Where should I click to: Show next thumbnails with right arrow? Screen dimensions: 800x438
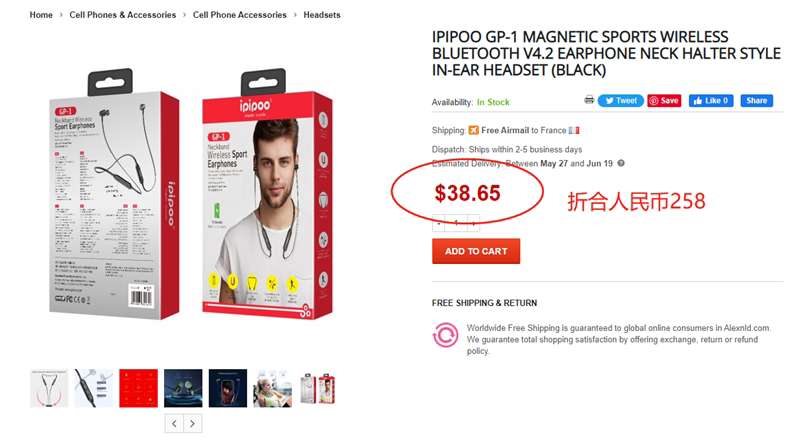pyautogui.click(x=192, y=423)
